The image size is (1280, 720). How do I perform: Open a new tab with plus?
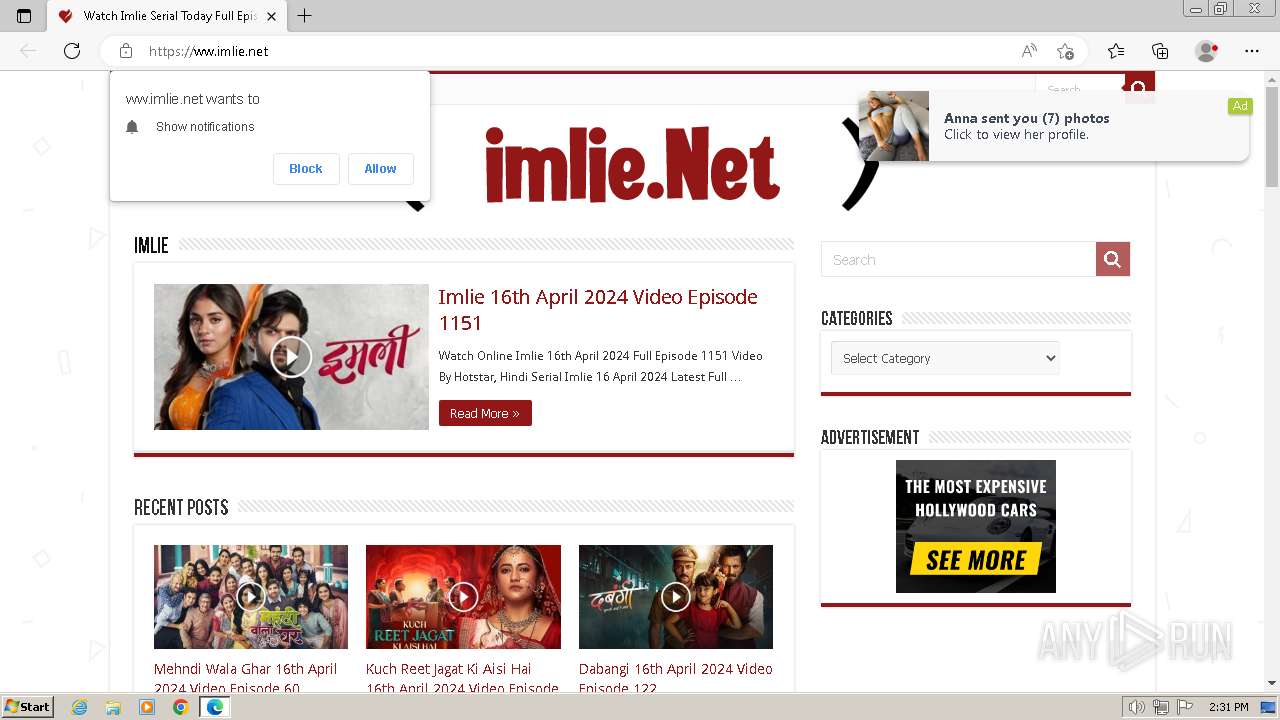point(305,16)
